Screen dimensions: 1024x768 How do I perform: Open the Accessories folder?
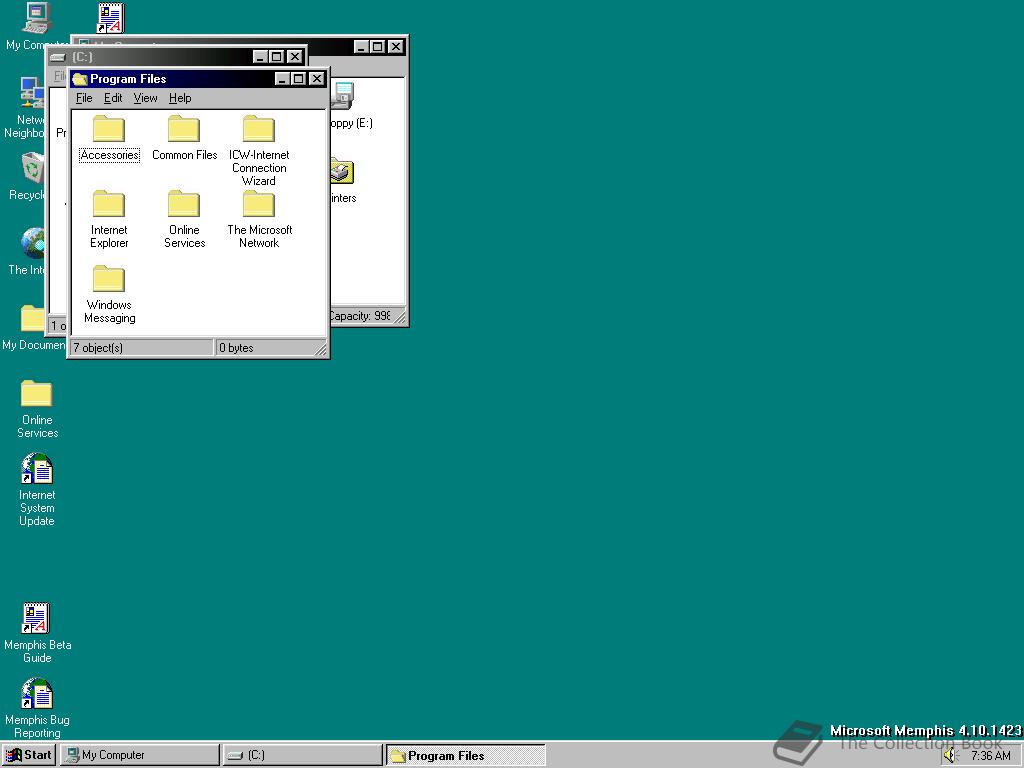coord(108,128)
